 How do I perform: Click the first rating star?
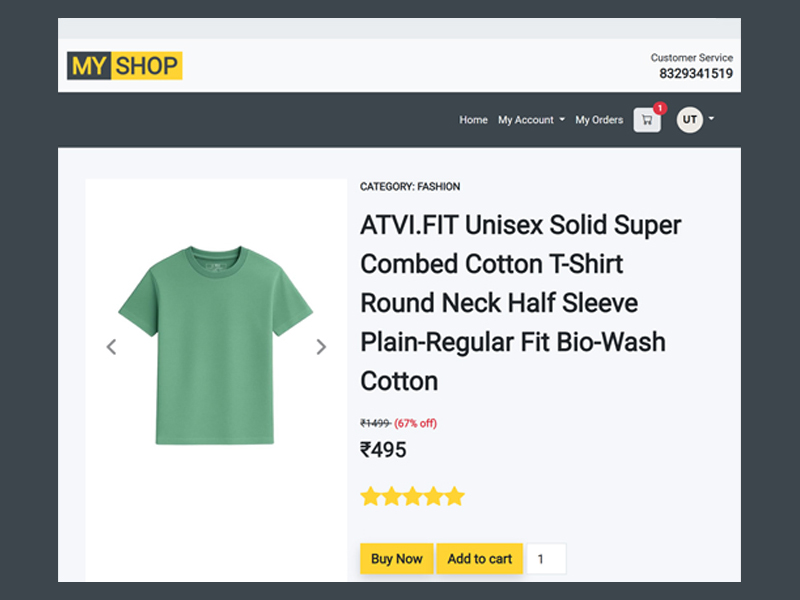(370, 496)
